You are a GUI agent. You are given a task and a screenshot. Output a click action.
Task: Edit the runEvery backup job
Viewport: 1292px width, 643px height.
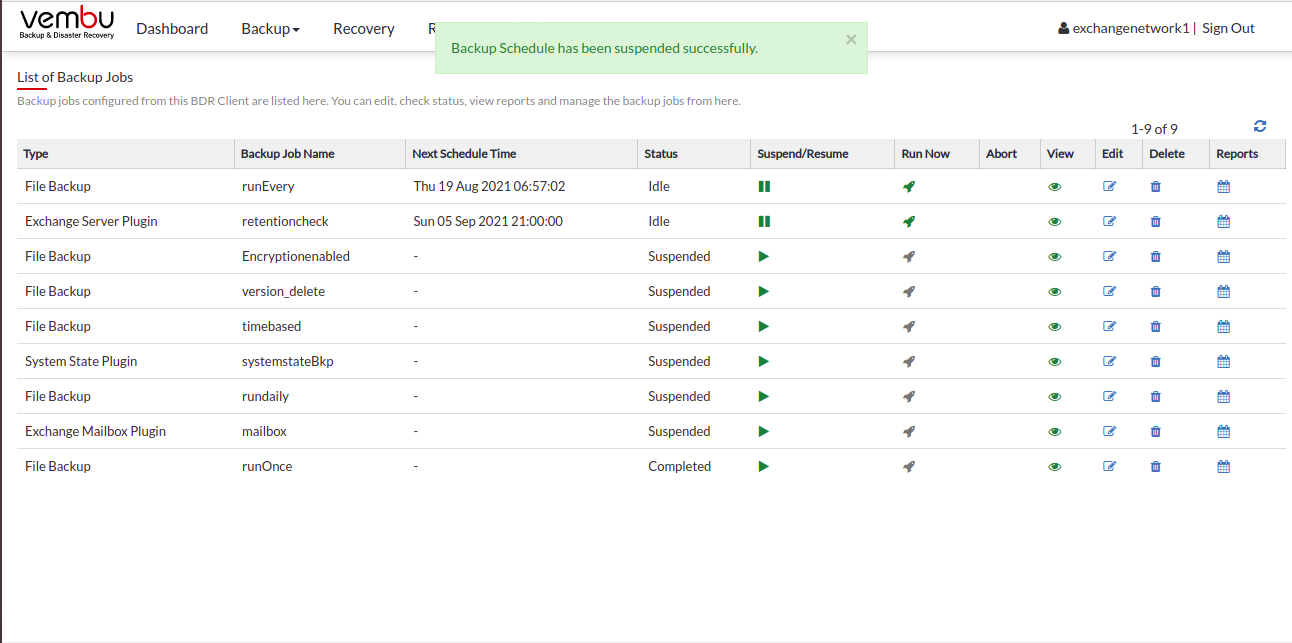(1109, 186)
